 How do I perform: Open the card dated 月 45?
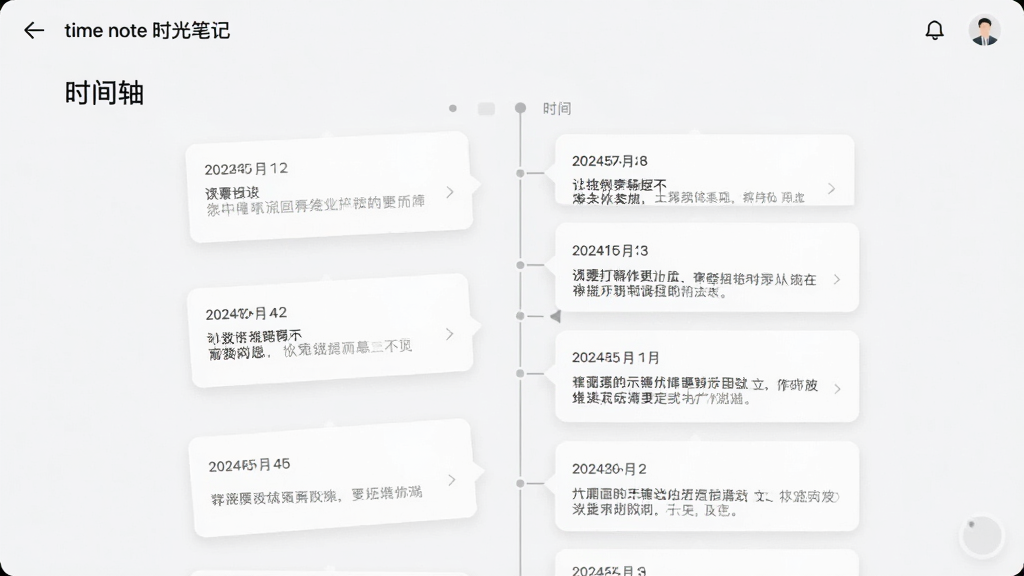tap(332, 478)
